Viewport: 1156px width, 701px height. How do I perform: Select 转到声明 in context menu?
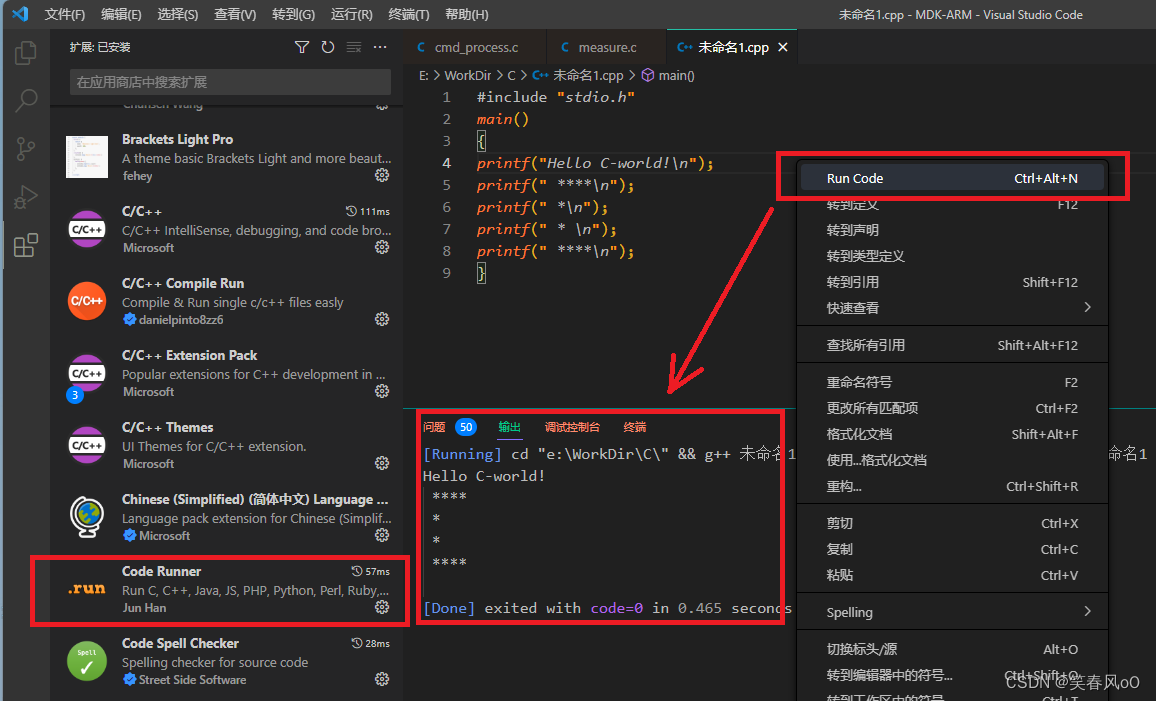(952, 230)
